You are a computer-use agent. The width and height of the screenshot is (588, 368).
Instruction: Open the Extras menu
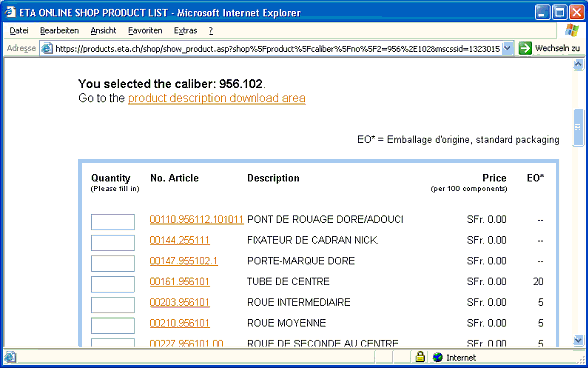click(185, 30)
